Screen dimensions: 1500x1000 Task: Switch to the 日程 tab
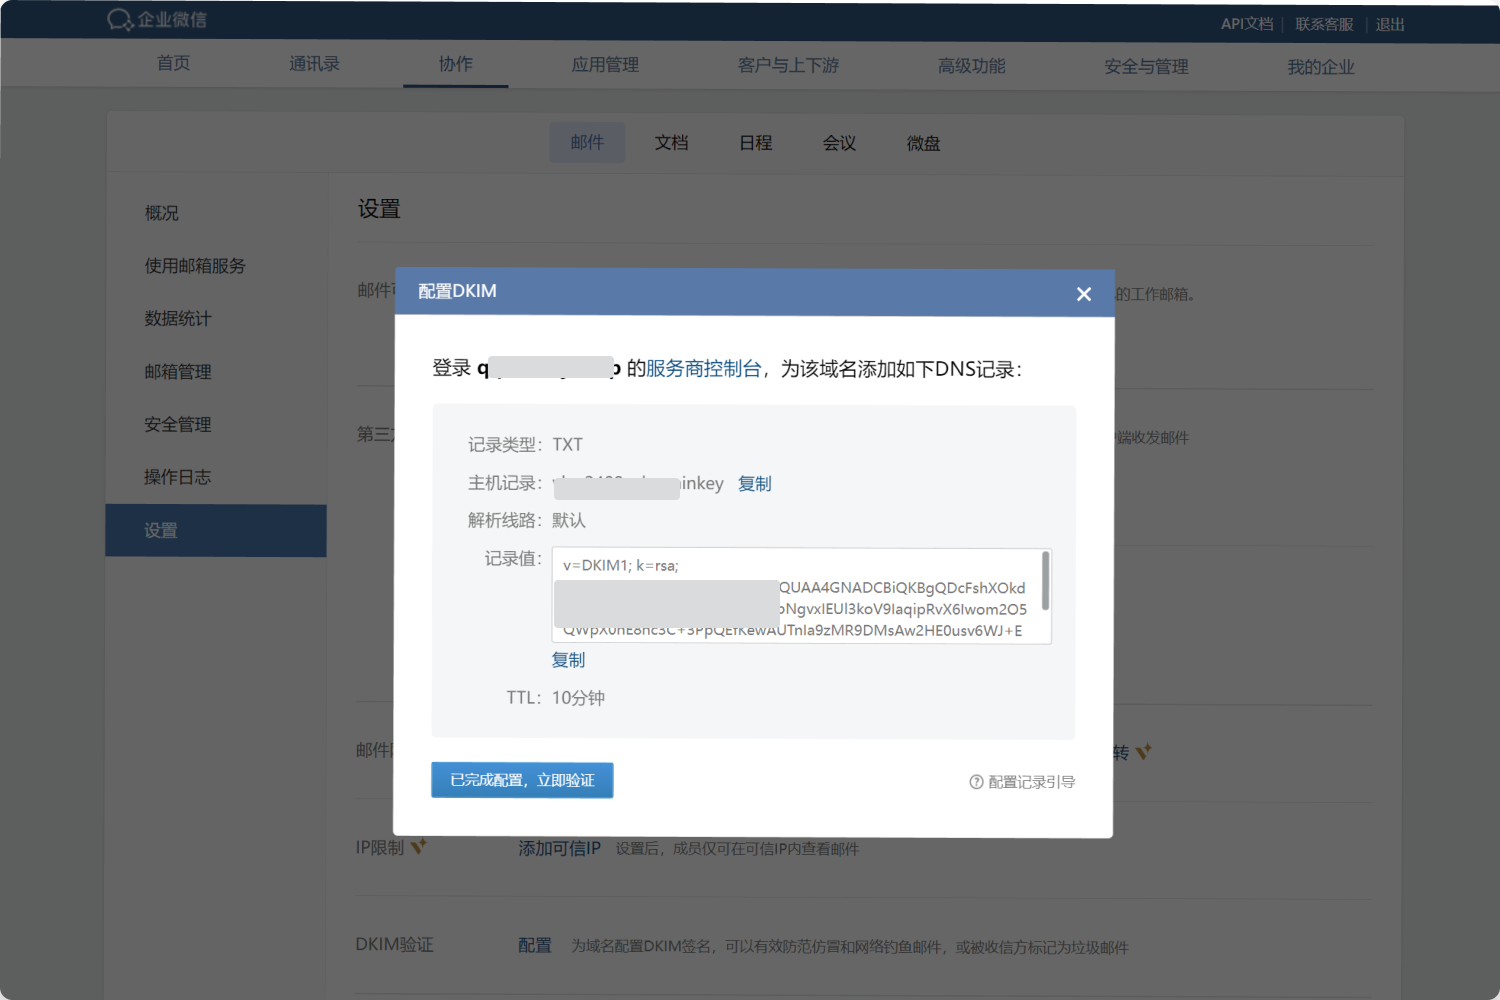point(755,142)
